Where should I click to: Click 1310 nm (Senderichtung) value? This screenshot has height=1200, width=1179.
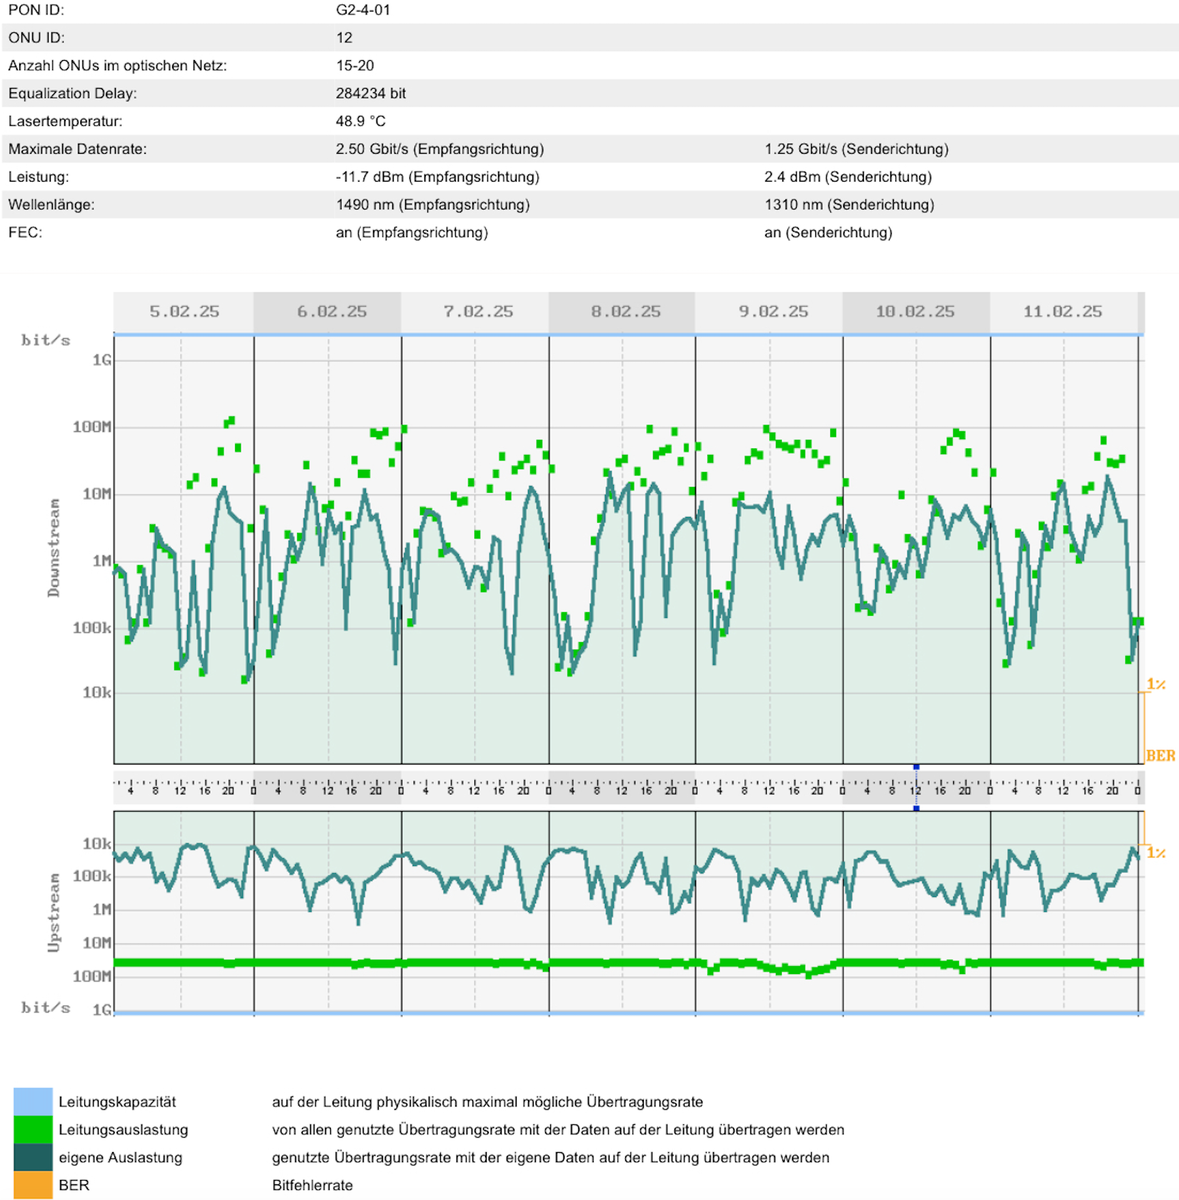tap(850, 205)
